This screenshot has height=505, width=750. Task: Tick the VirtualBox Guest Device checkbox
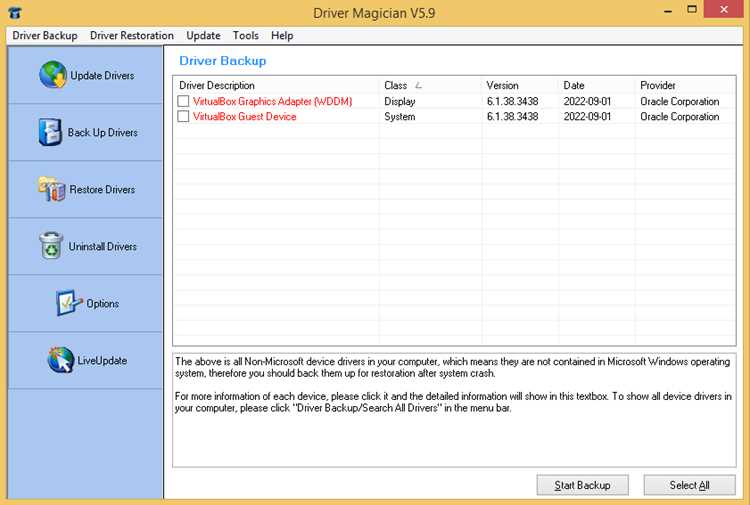[183, 116]
